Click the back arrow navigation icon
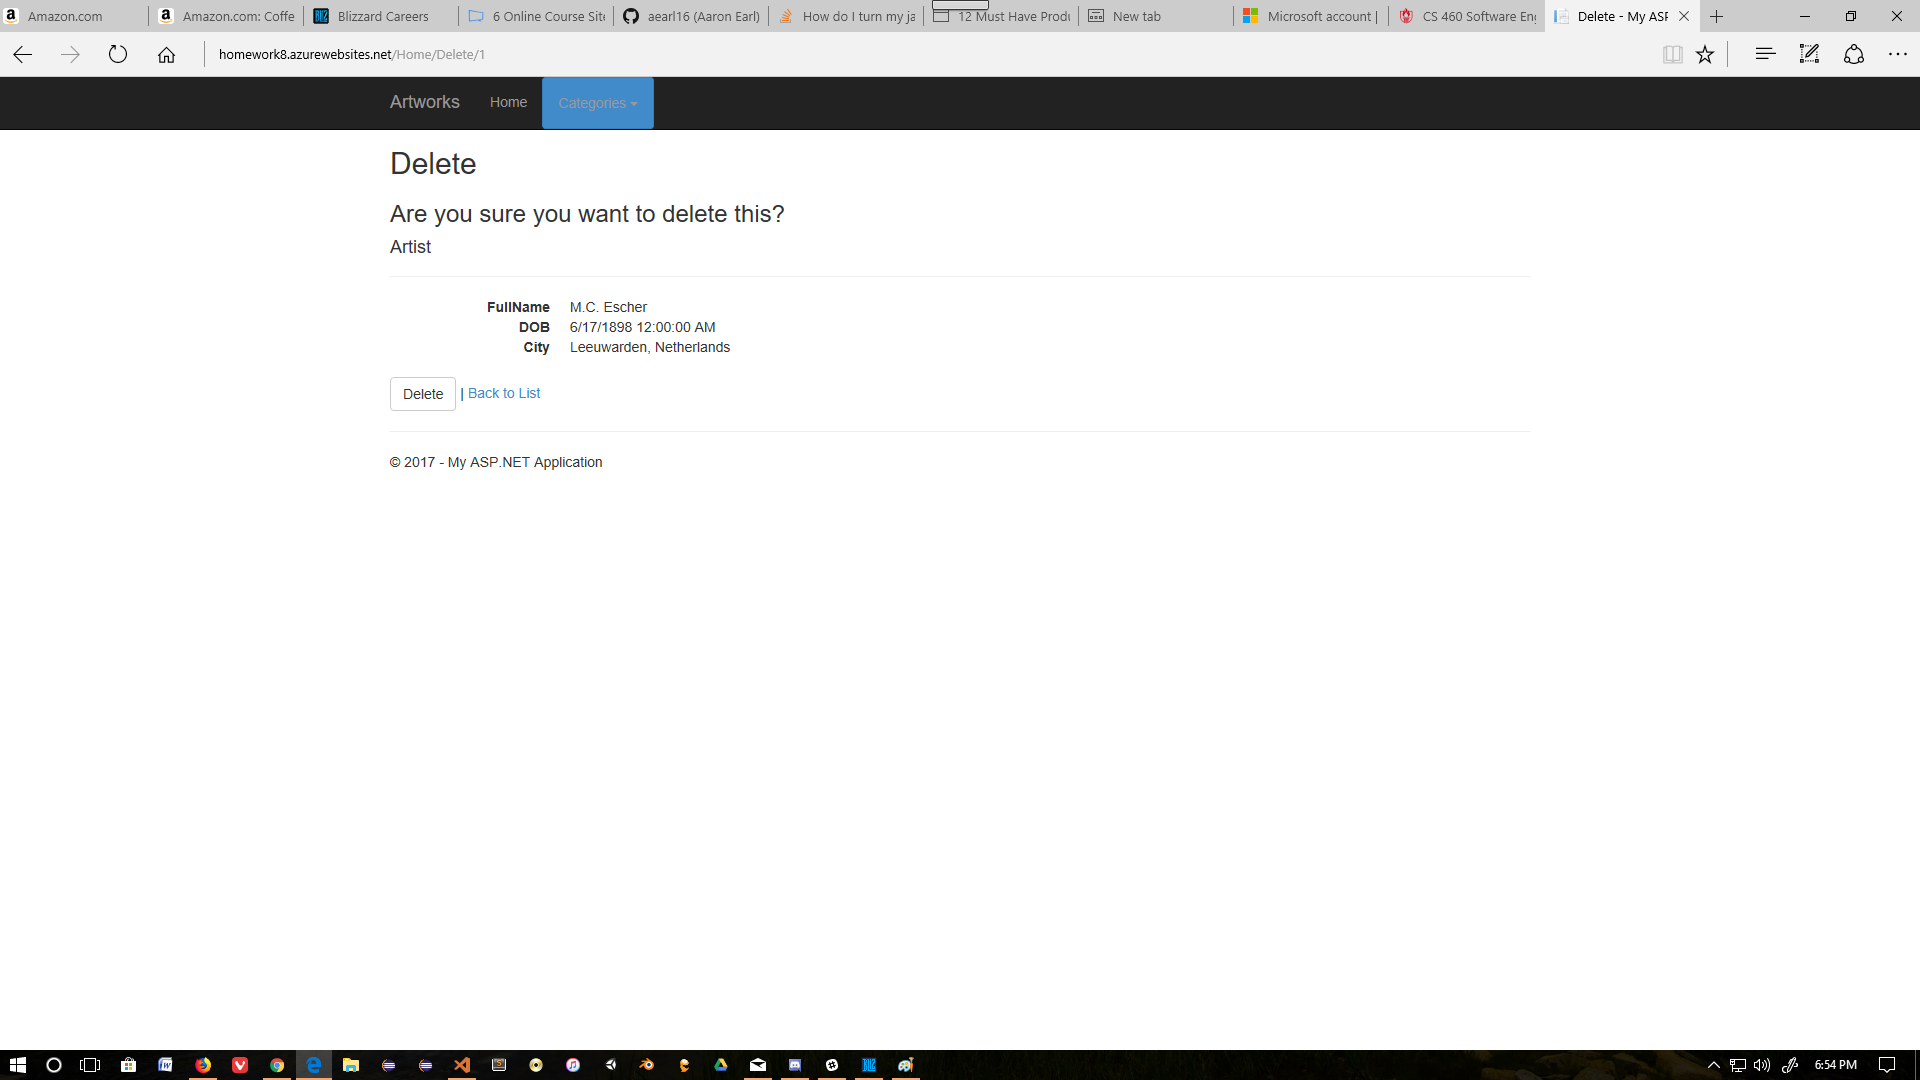Screen dimensions: 1920x1080 23,55
